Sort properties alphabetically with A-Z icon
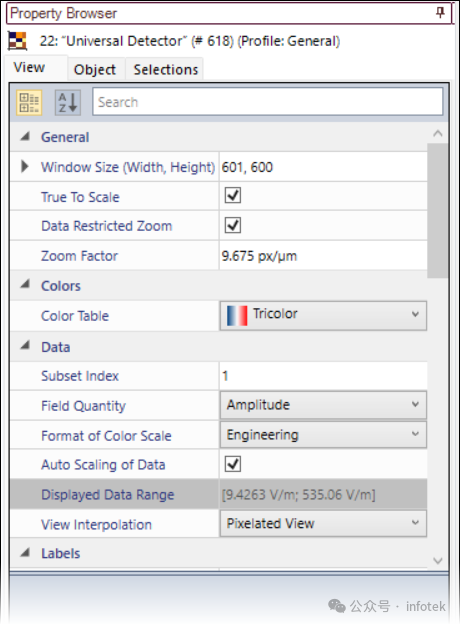This screenshot has width=460, height=625. coord(67,102)
